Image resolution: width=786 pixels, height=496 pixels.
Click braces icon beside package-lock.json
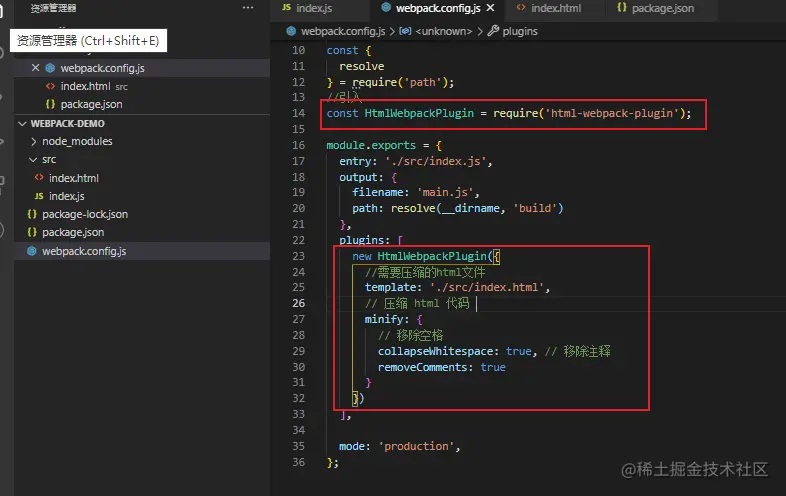pos(32,214)
